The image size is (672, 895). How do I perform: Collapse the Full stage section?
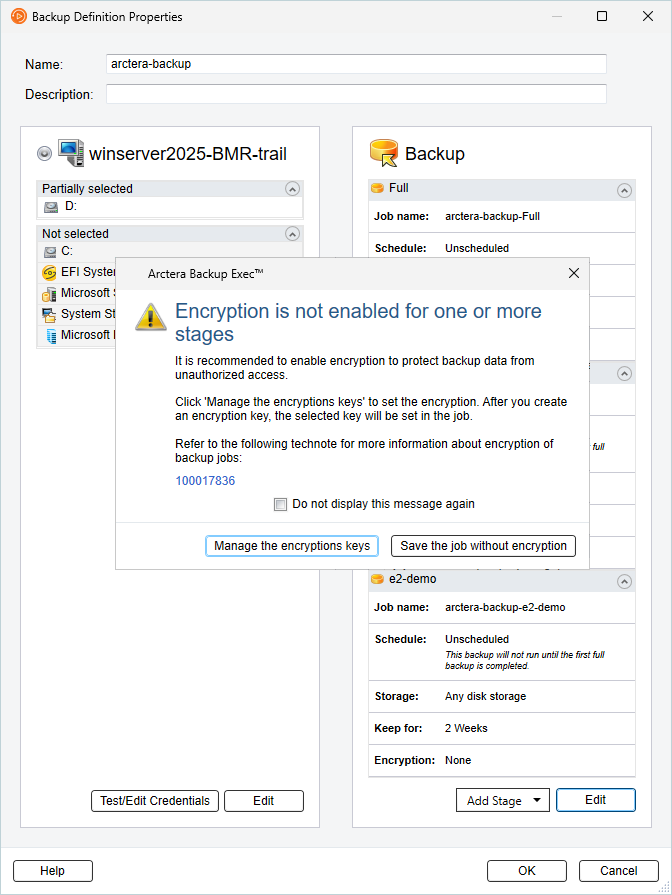click(625, 191)
